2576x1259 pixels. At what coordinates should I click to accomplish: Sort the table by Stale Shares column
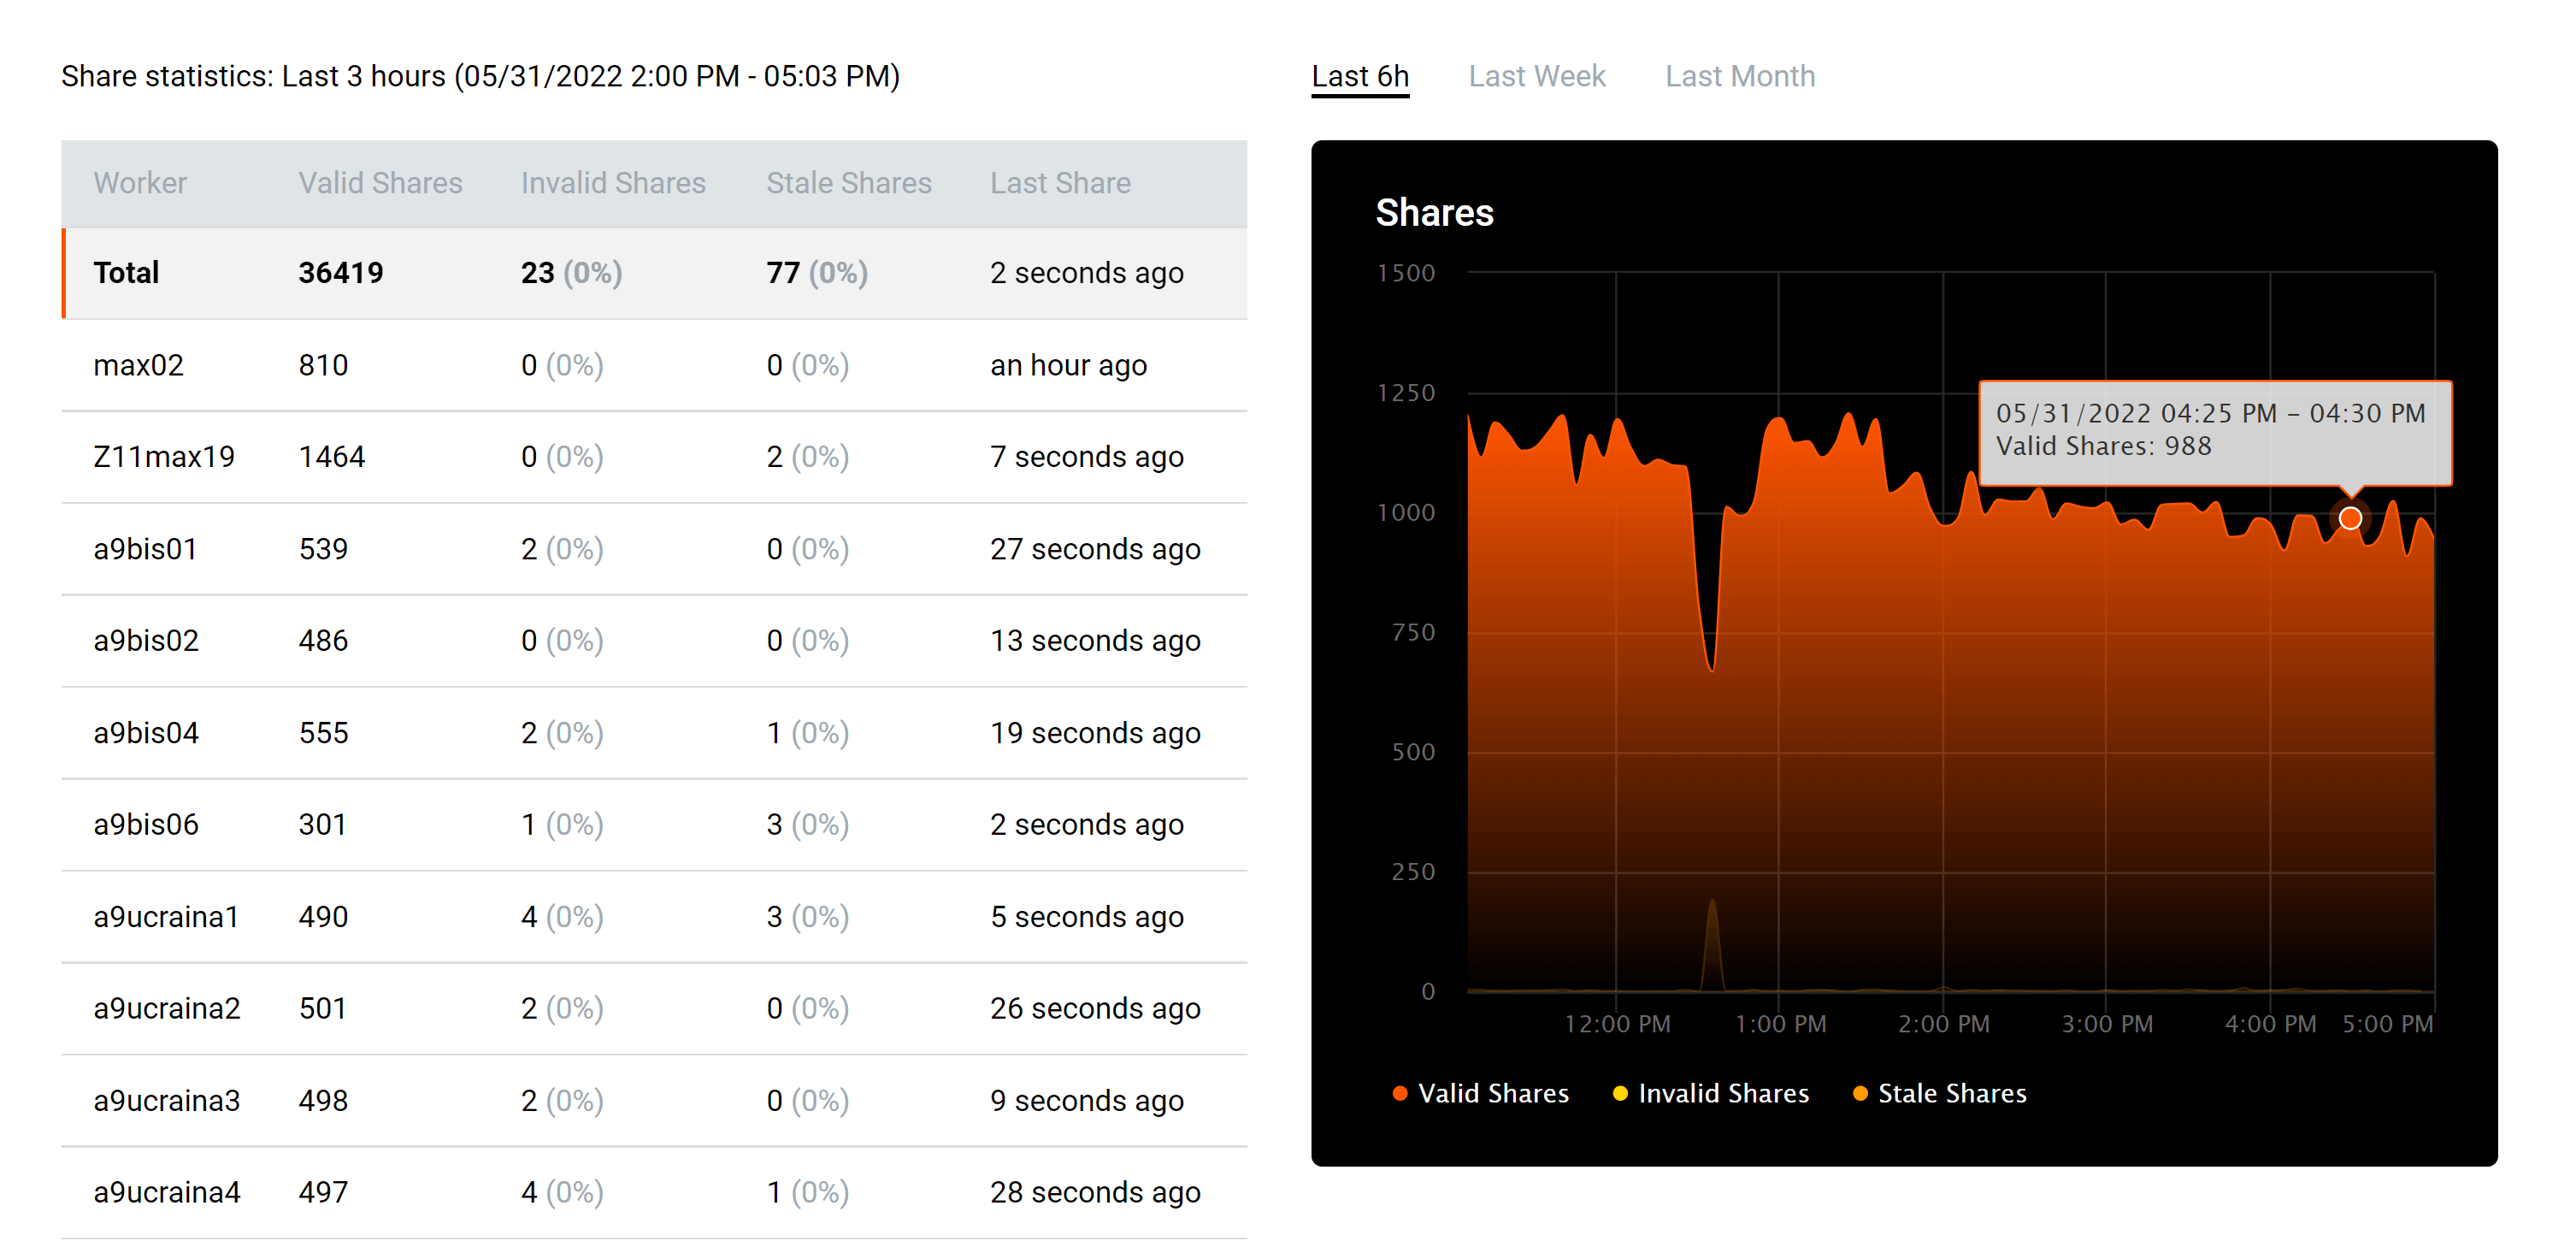(x=849, y=183)
